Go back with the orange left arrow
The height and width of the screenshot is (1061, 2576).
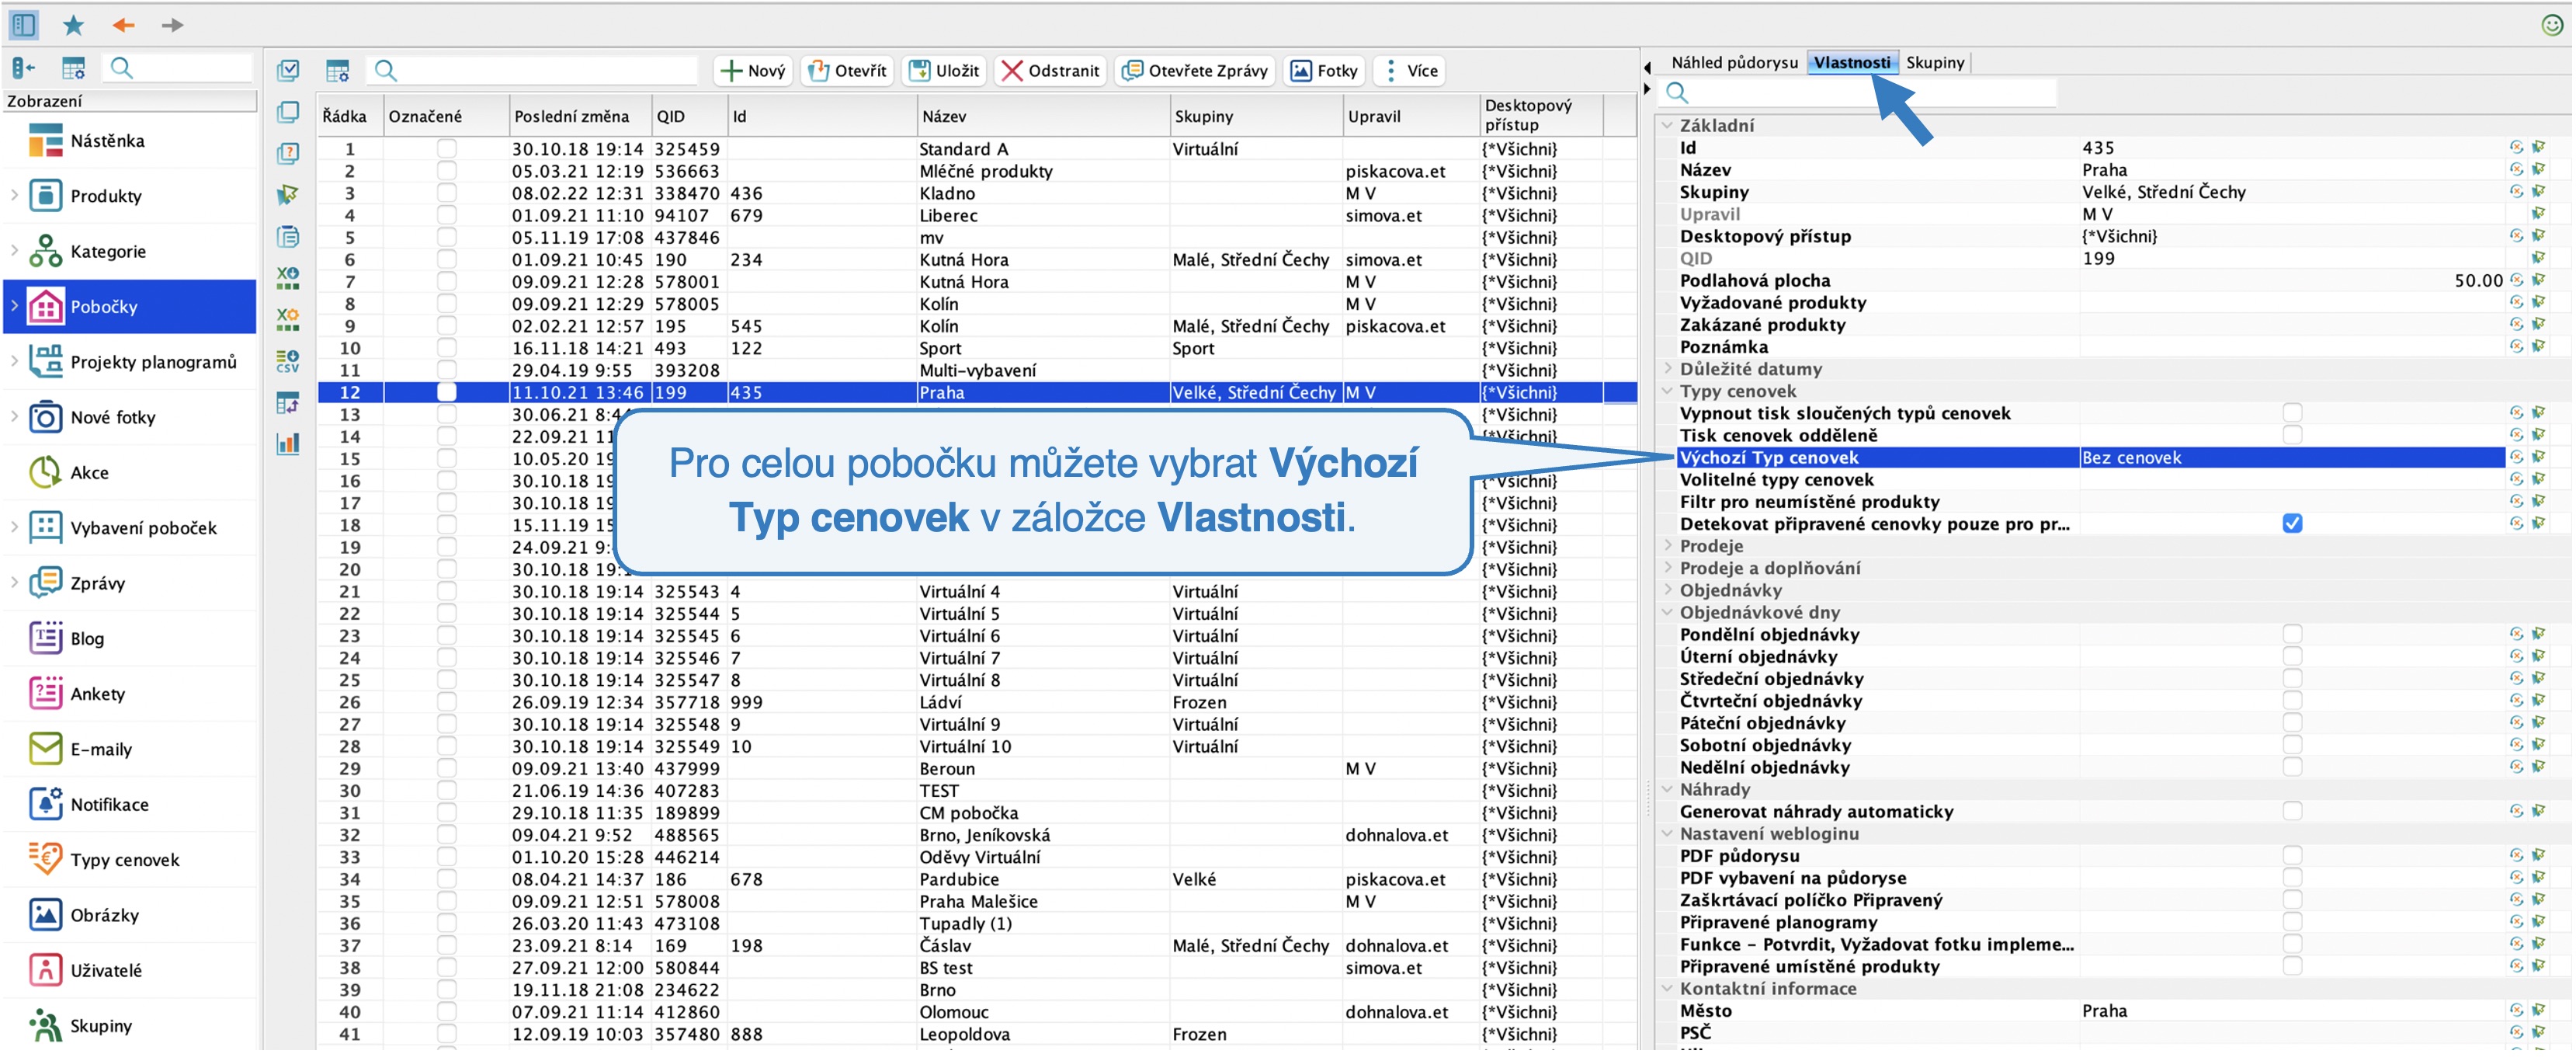point(123,24)
